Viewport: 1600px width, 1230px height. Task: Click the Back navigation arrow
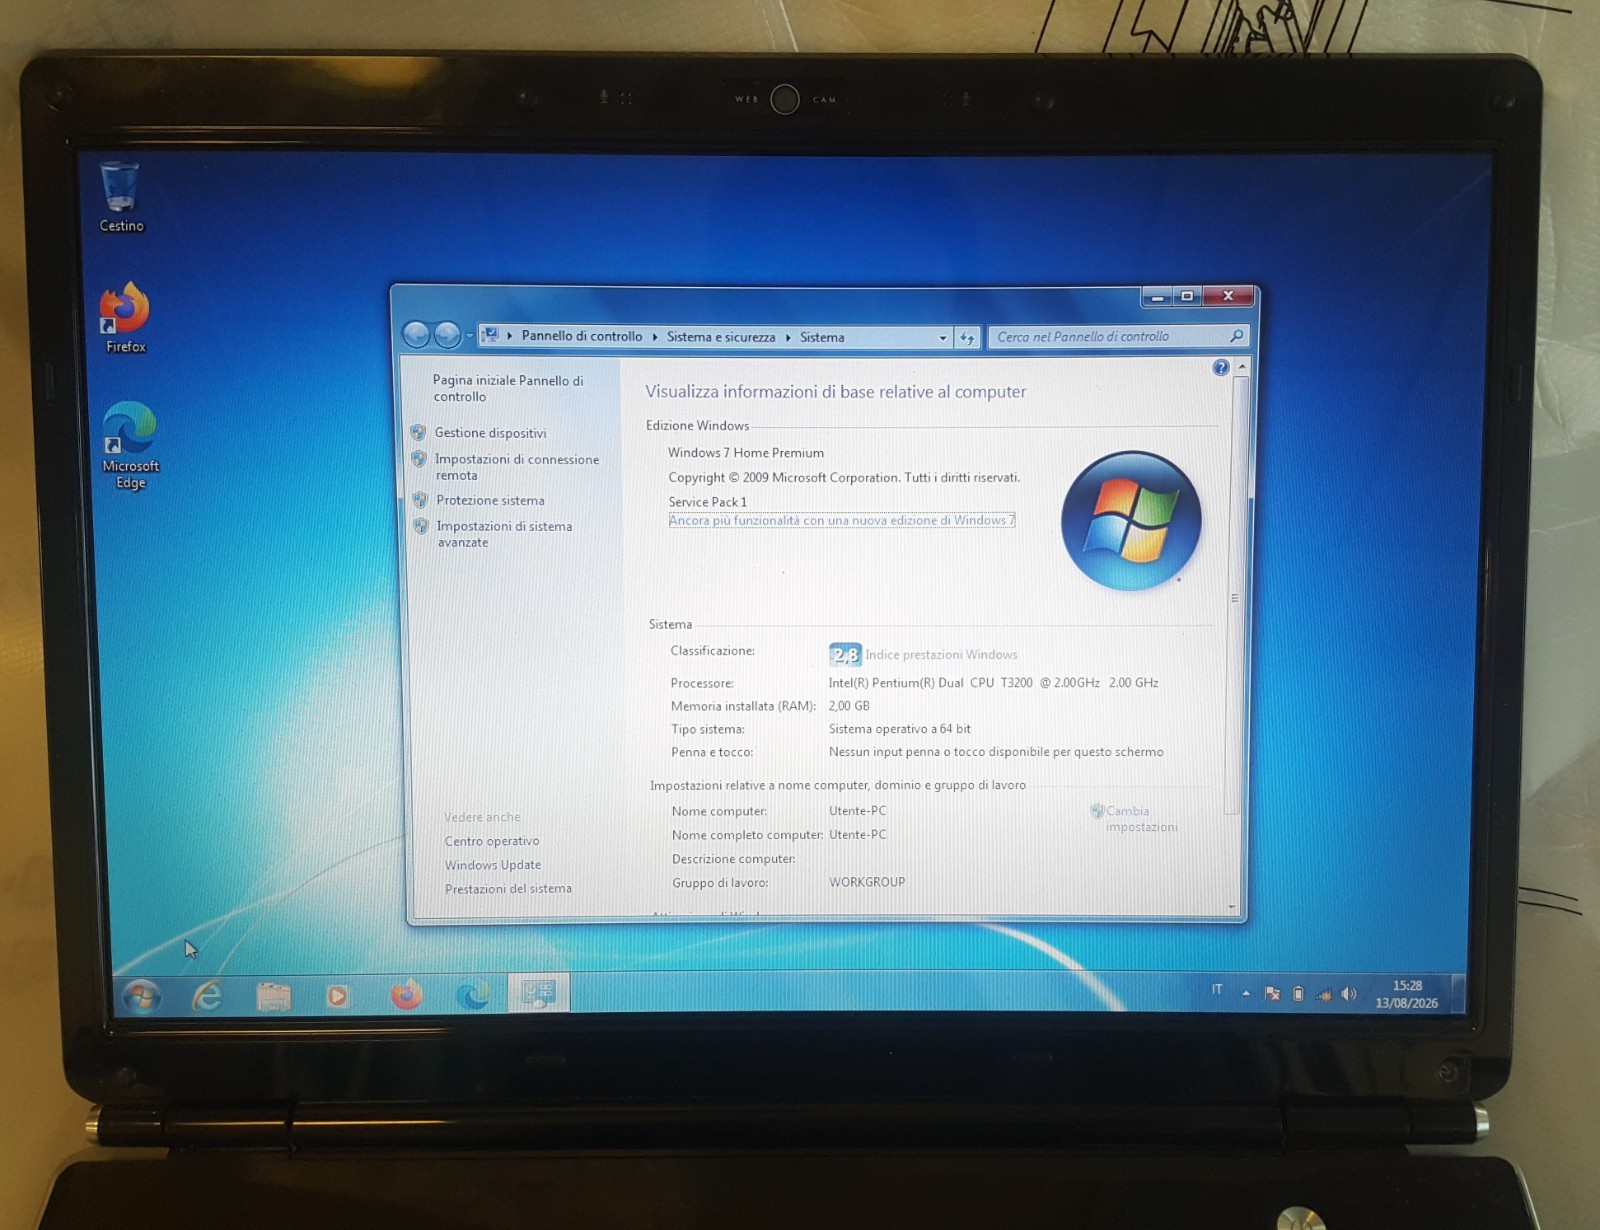(416, 335)
